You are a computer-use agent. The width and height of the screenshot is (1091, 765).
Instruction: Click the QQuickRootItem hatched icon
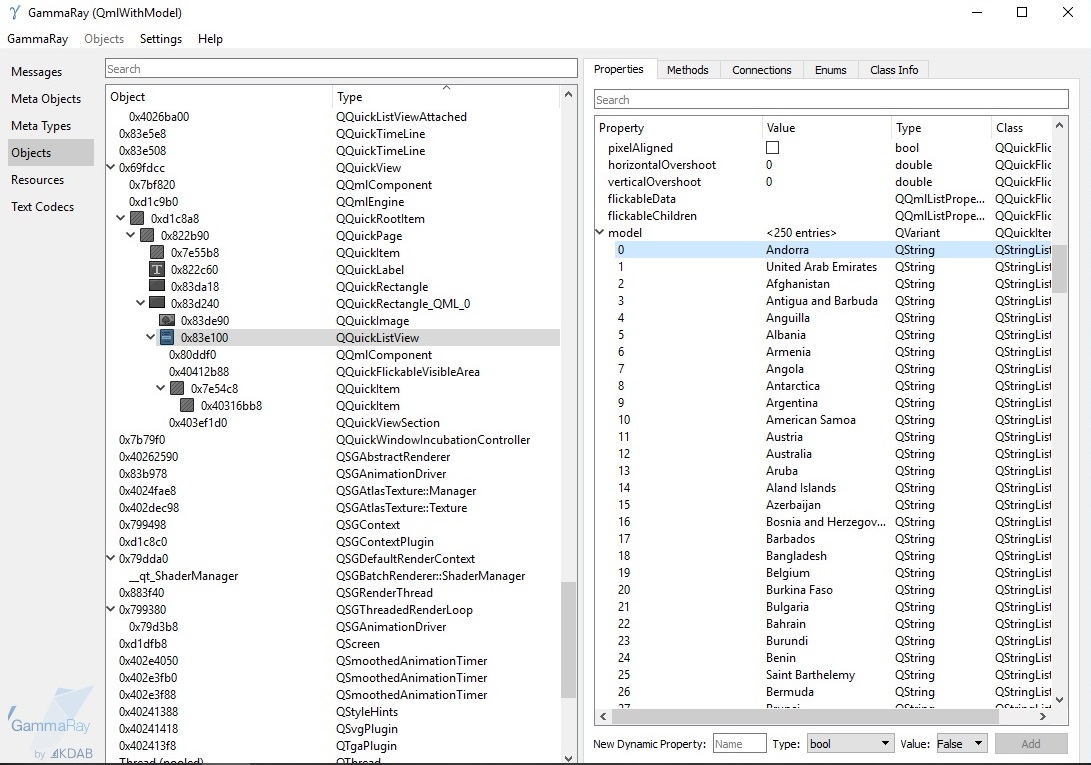pyautogui.click(x=137, y=219)
